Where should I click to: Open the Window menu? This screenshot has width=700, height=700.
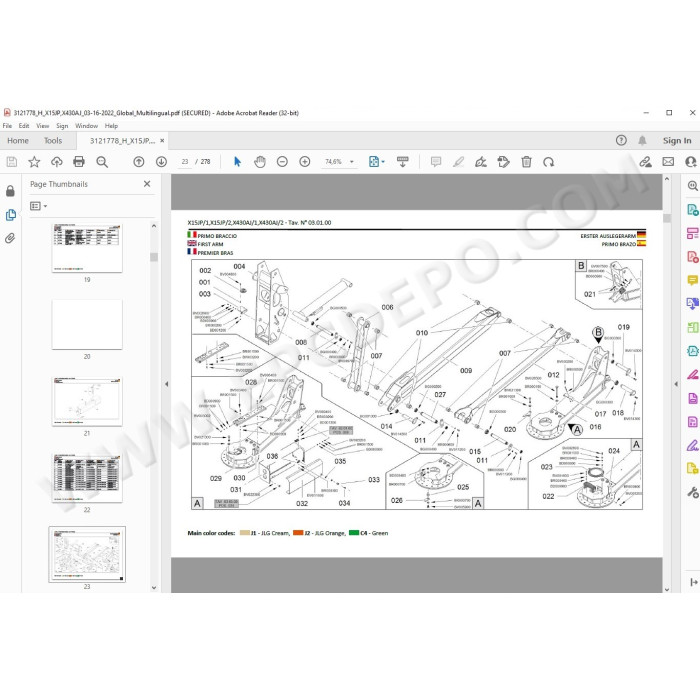coord(86,126)
